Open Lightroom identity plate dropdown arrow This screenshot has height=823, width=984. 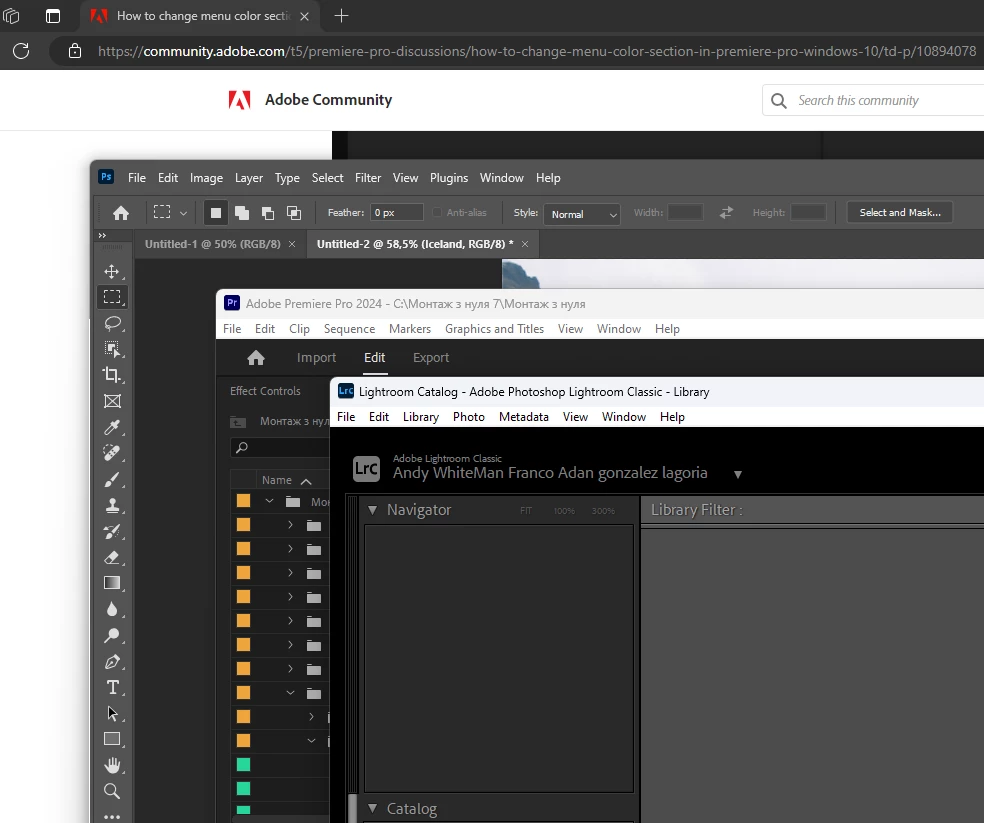[x=738, y=475]
